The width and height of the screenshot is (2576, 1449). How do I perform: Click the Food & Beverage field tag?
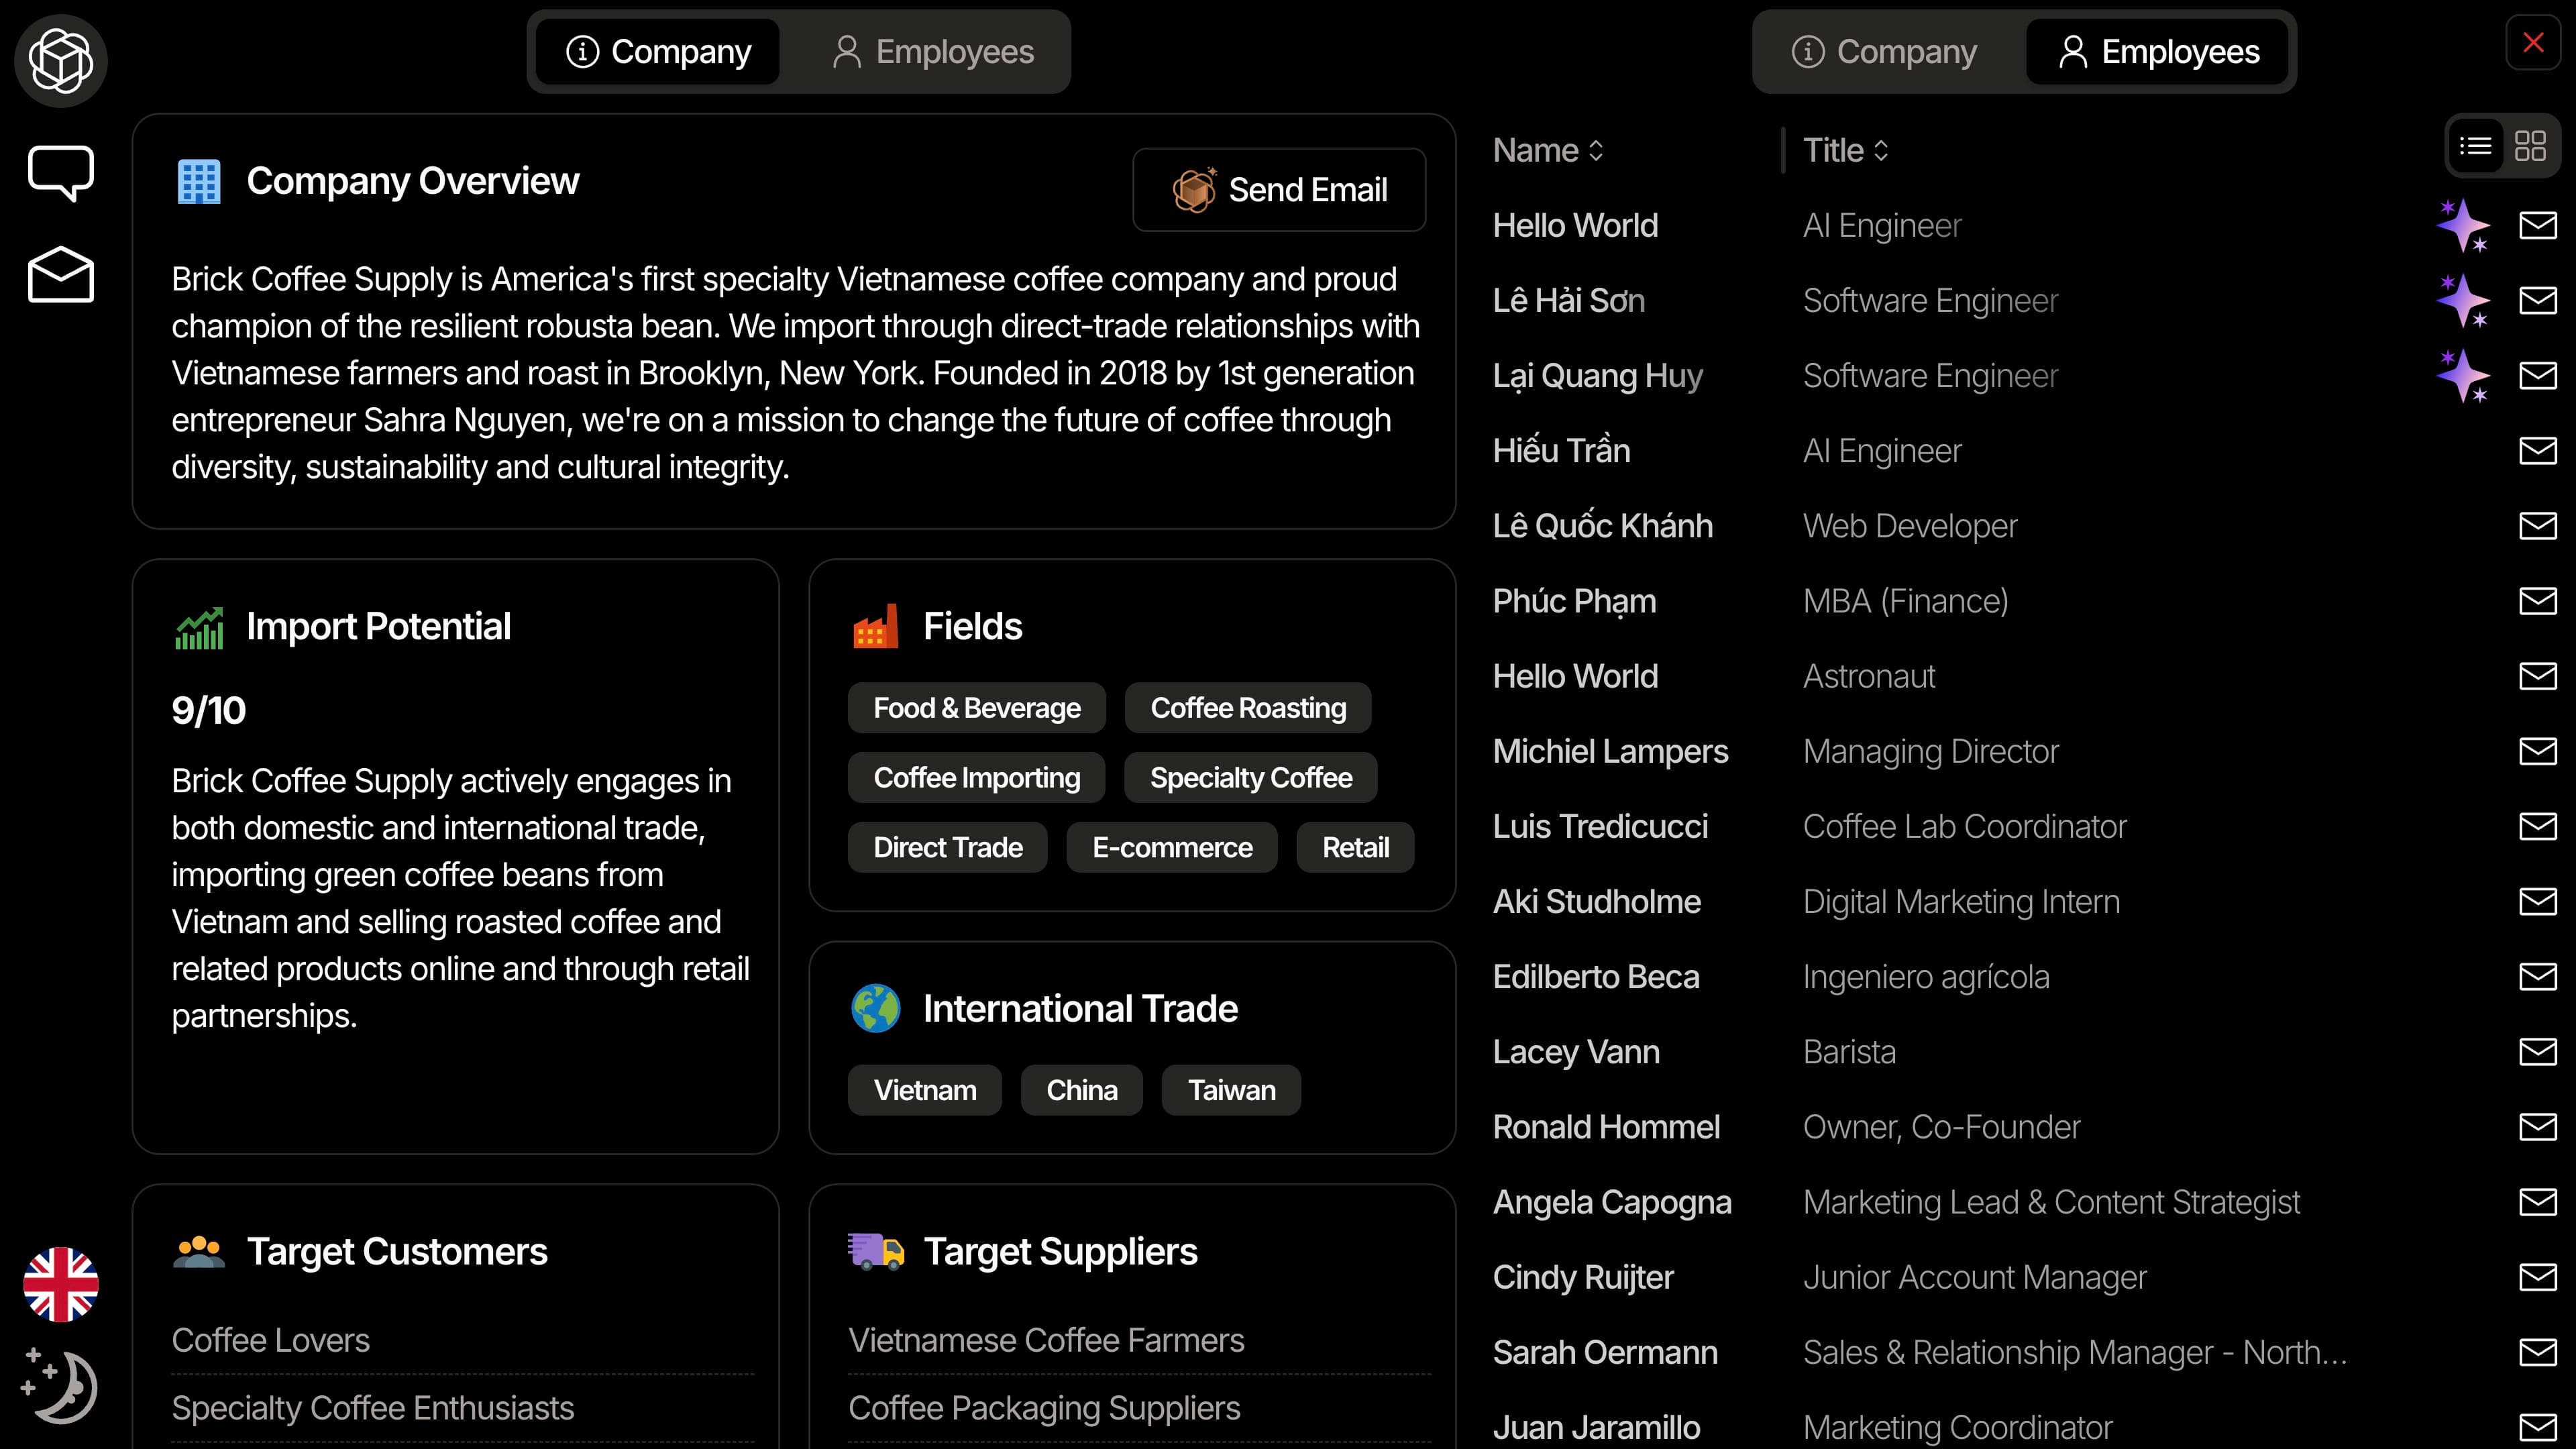977,708
